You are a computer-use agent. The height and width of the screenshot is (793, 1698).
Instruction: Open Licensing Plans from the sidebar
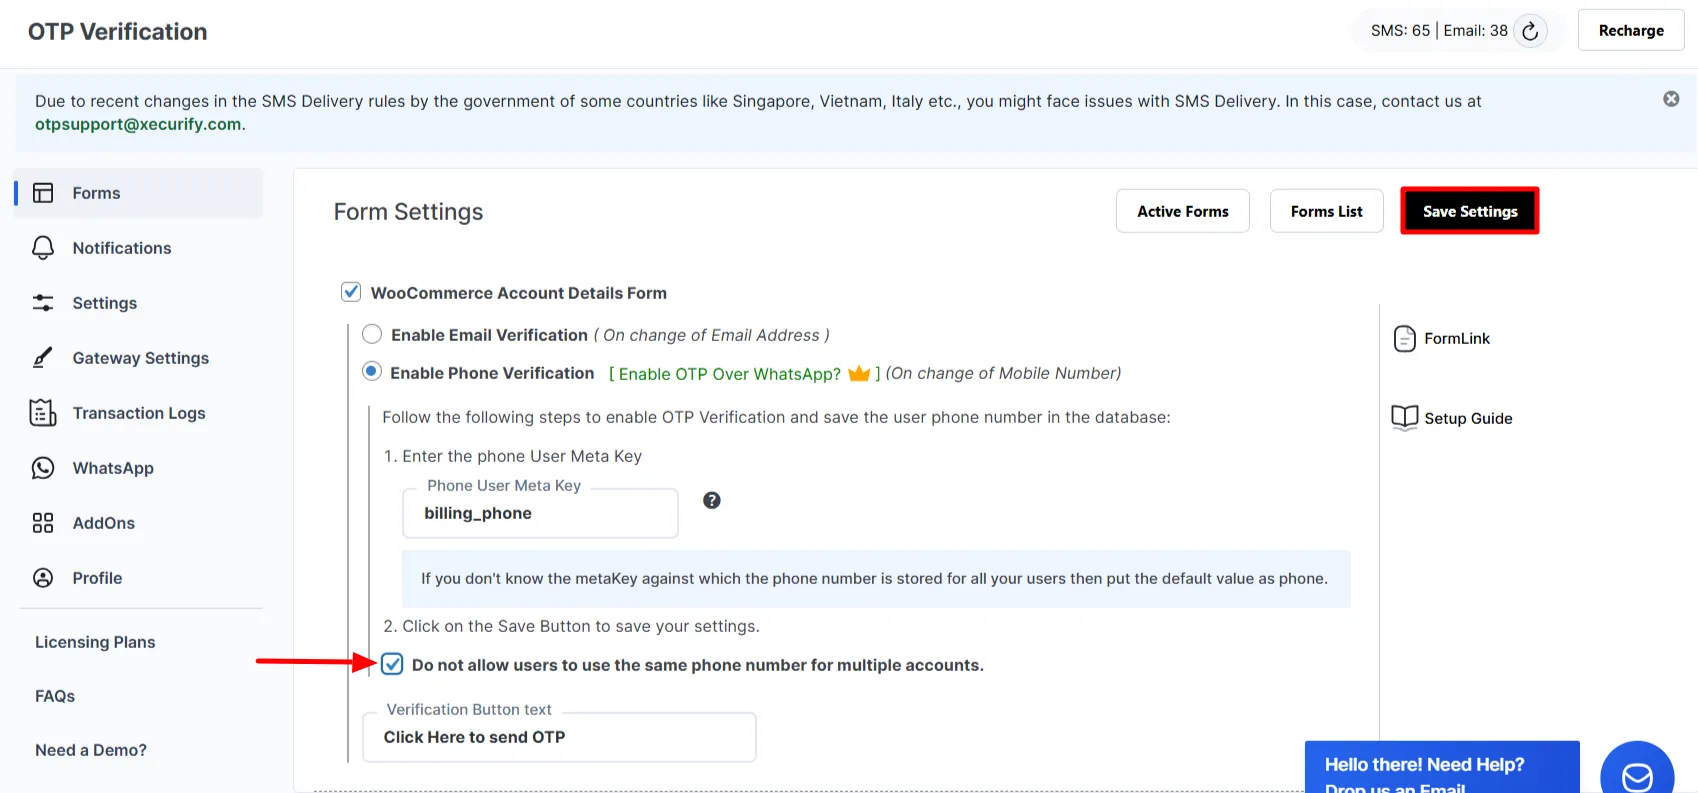(x=94, y=641)
